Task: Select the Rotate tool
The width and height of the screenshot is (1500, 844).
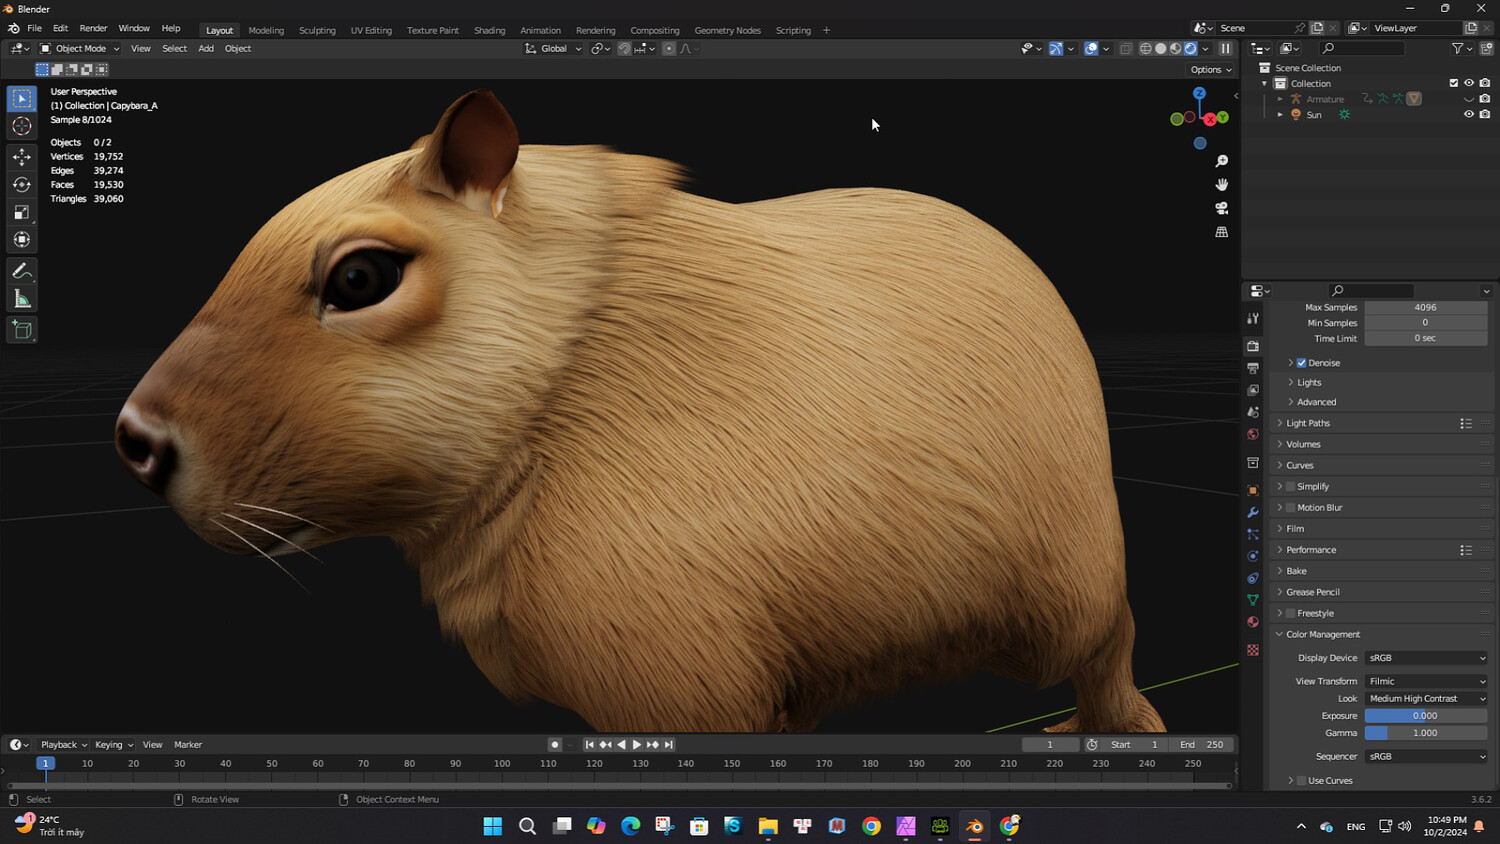Action: 22,184
